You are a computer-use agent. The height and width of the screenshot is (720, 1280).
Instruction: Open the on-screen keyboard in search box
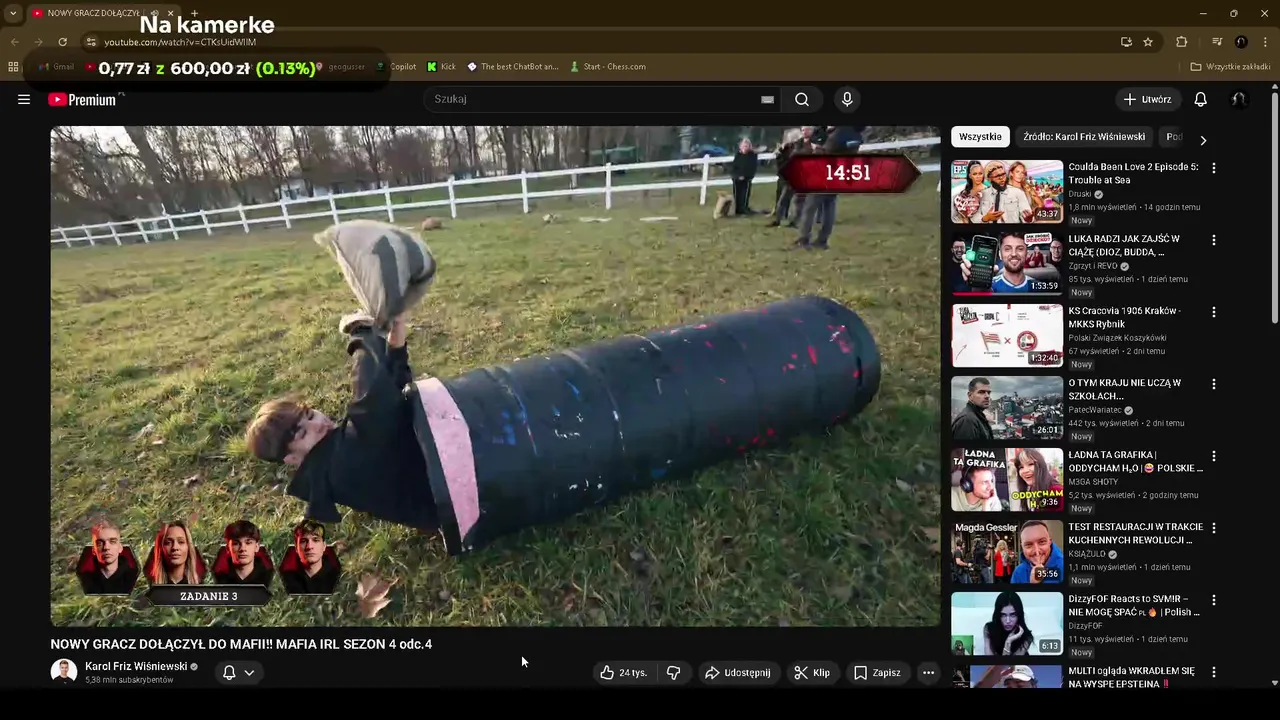coord(767,99)
